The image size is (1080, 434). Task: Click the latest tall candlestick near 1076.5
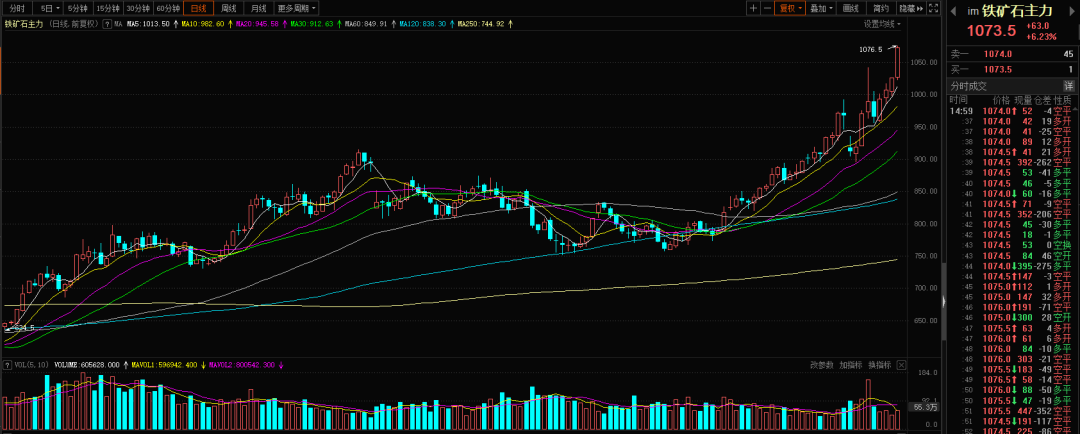[897, 62]
